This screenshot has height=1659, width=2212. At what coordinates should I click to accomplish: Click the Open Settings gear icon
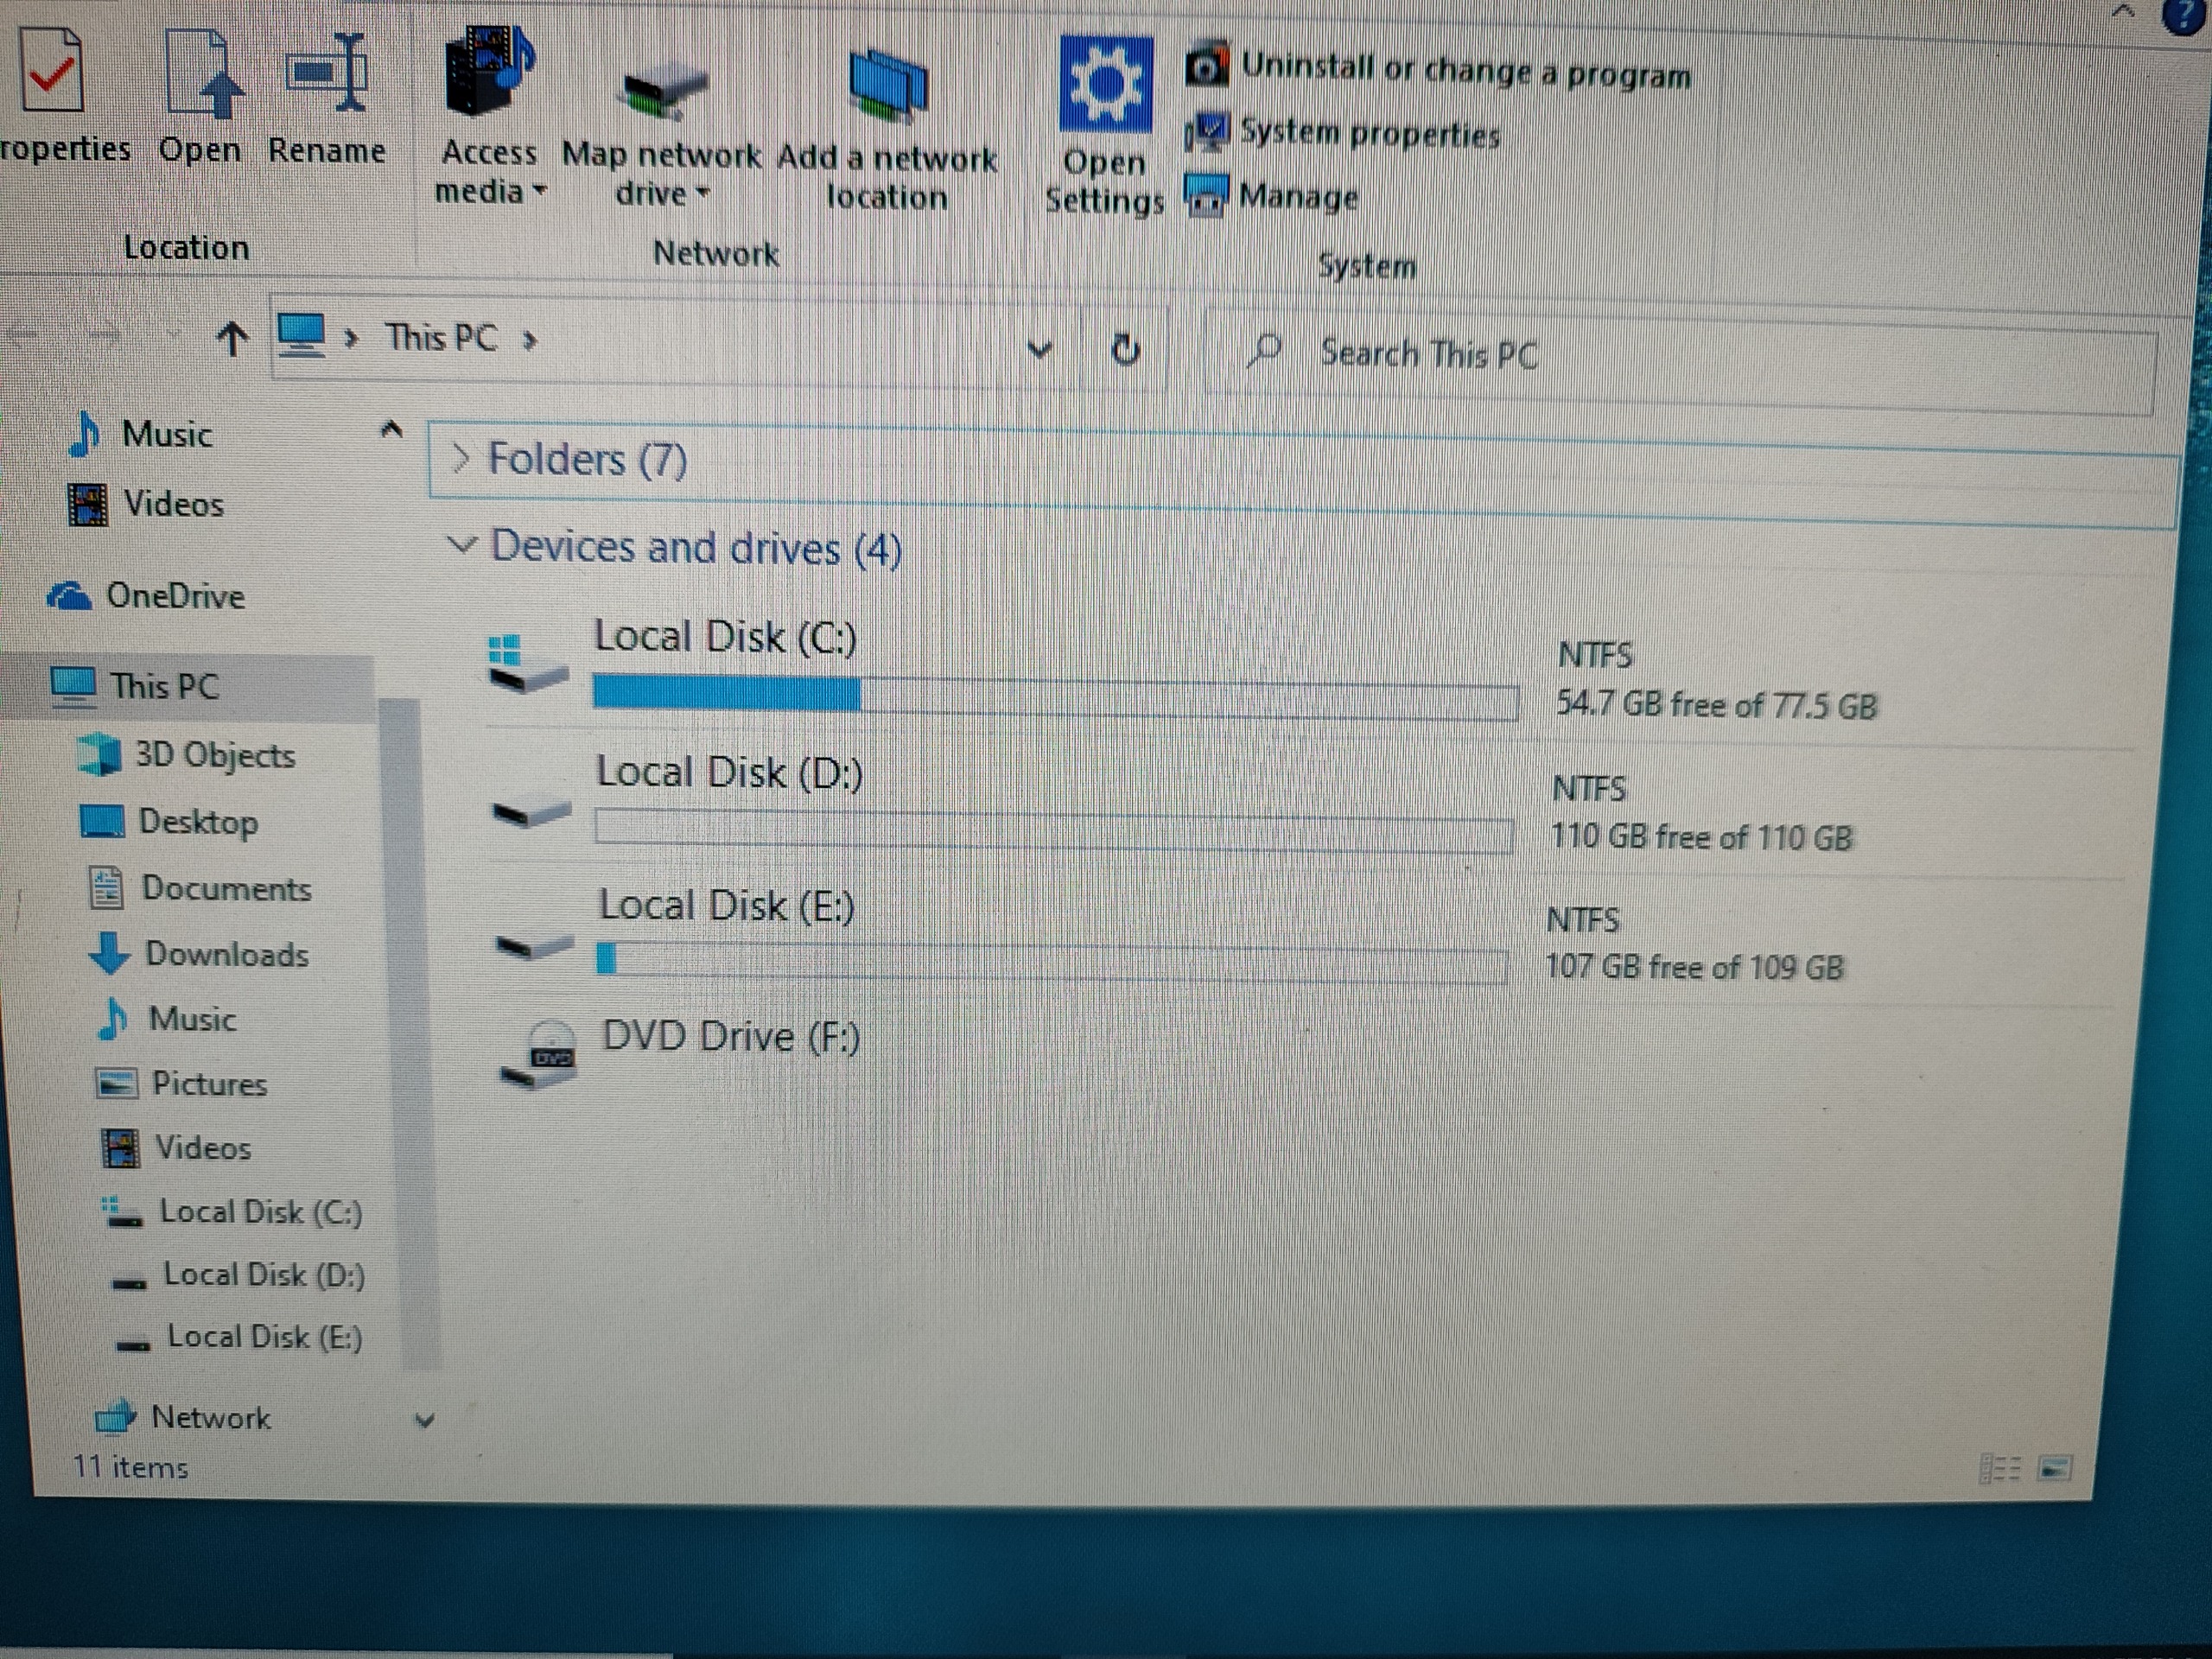[1105, 85]
